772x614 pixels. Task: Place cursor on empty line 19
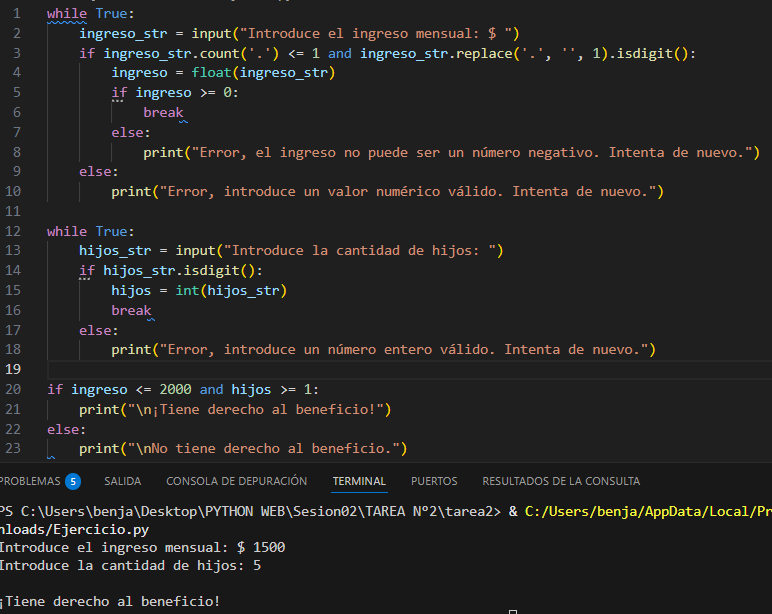click(x=409, y=369)
